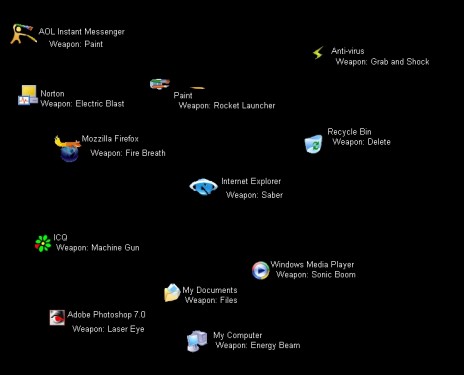Click the "Mozzilla Firefox" label
This screenshot has height=375, width=464.
(110, 139)
